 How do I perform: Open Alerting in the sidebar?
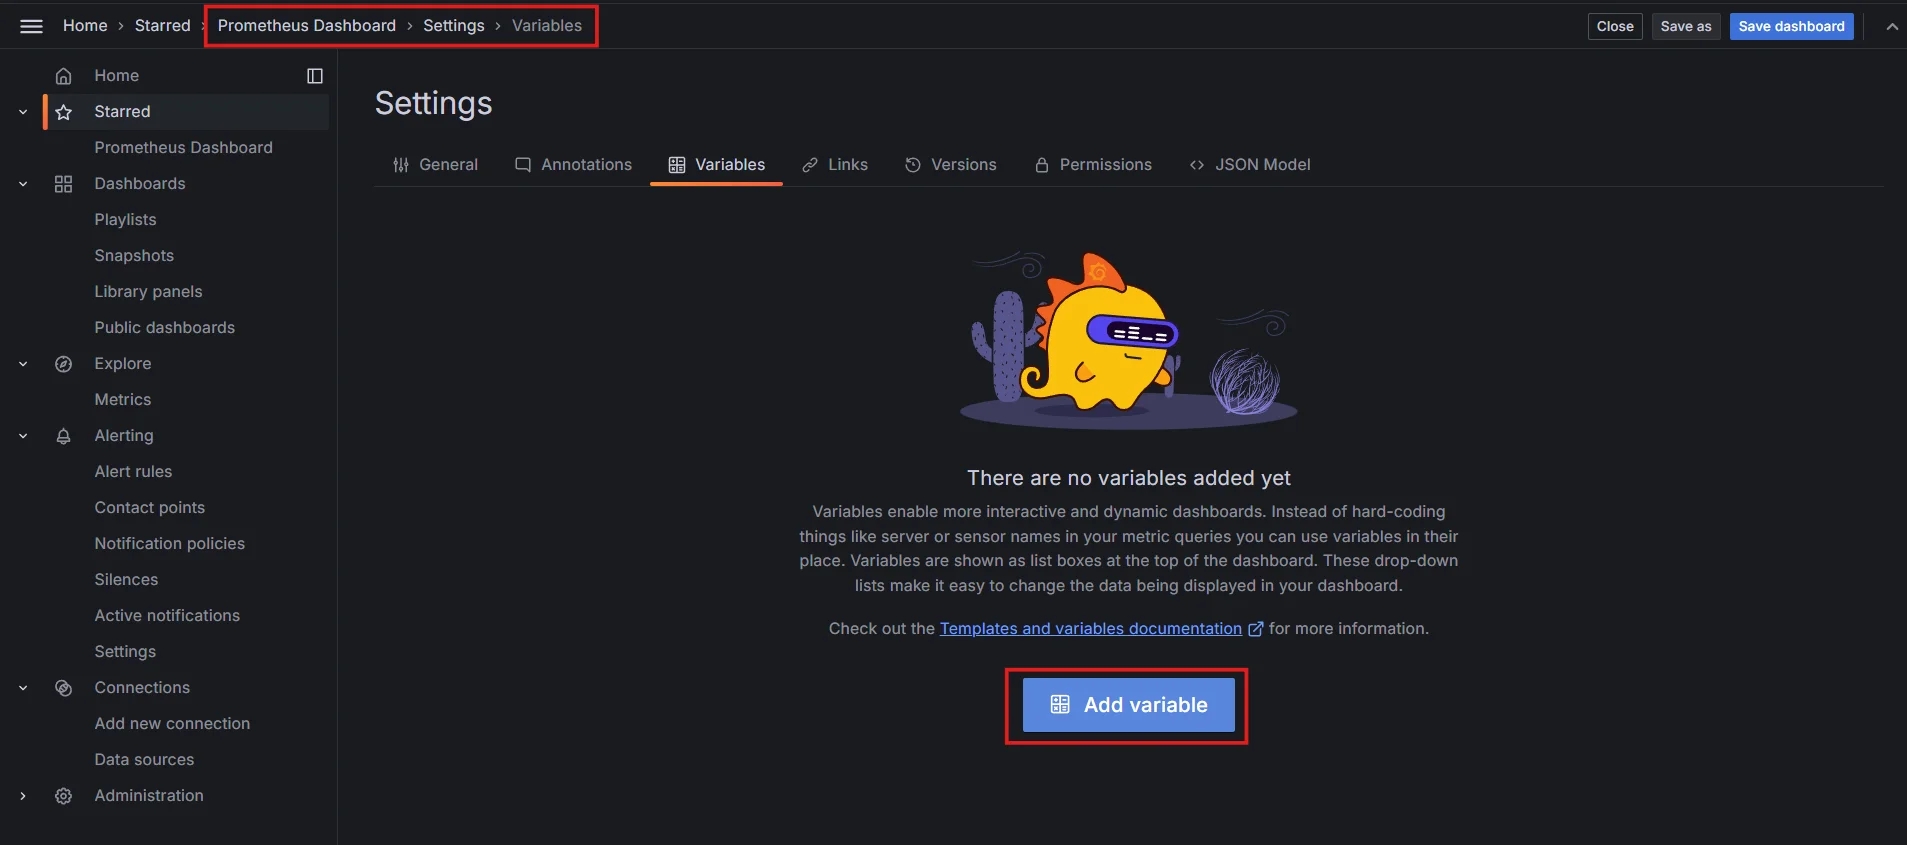pyautogui.click(x=124, y=436)
